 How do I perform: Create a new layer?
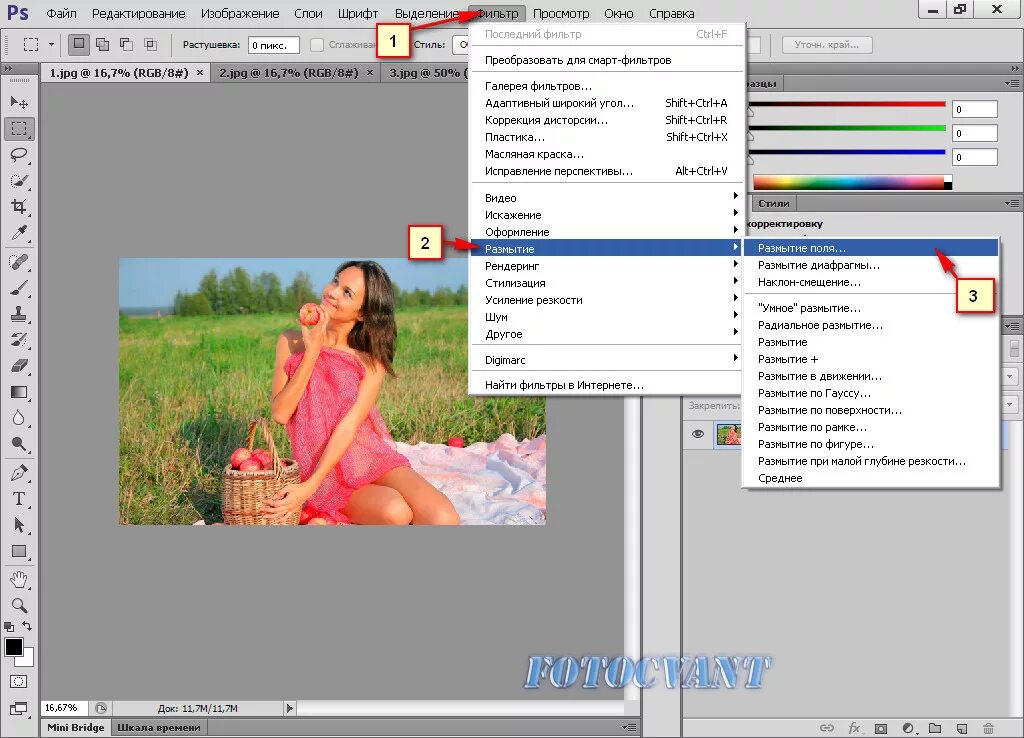(x=962, y=728)
